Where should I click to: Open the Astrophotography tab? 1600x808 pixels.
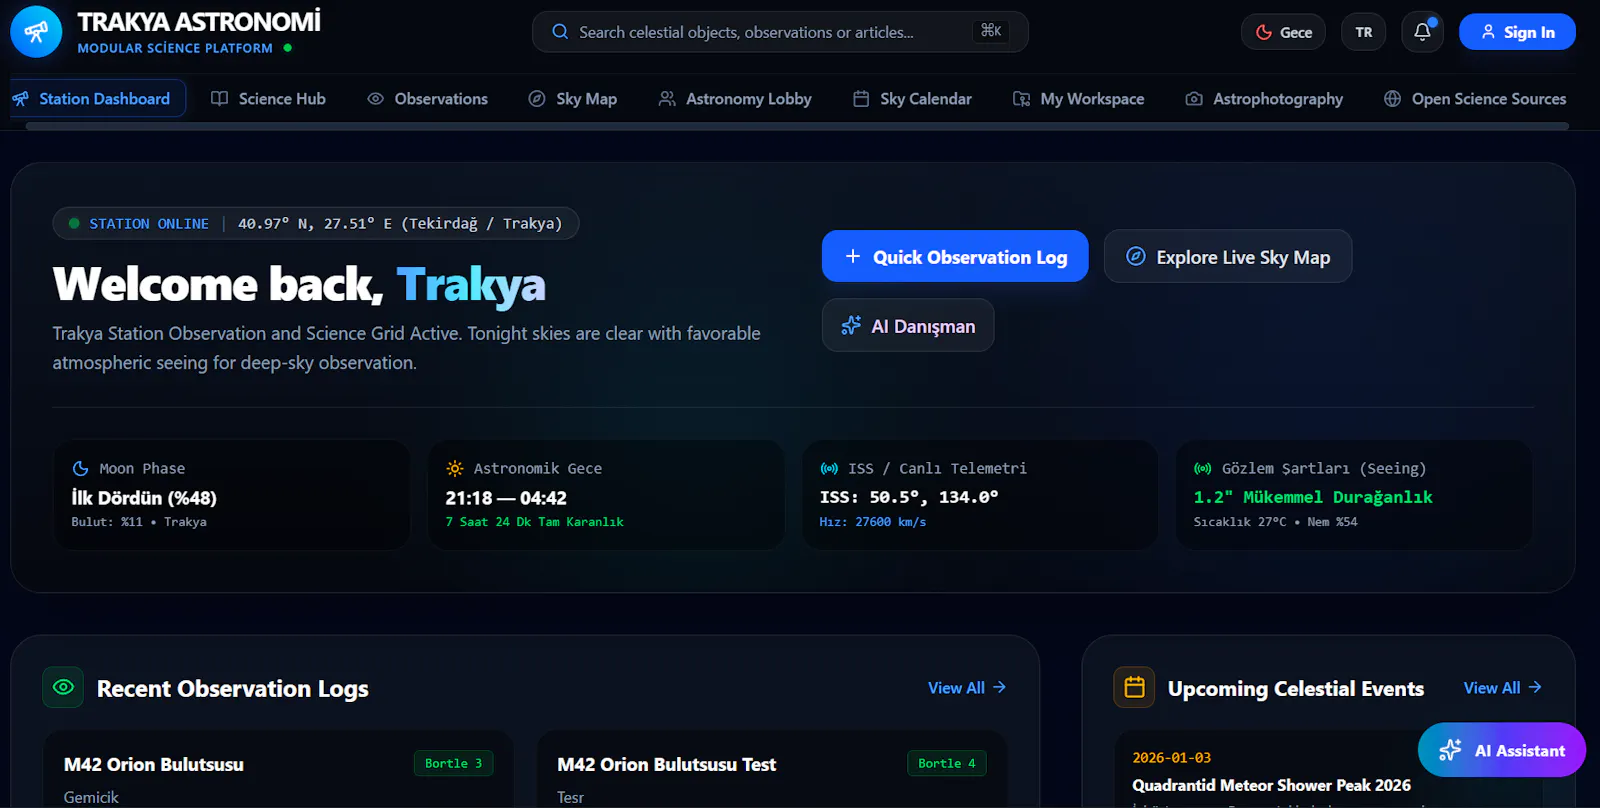coord(1264,98)
